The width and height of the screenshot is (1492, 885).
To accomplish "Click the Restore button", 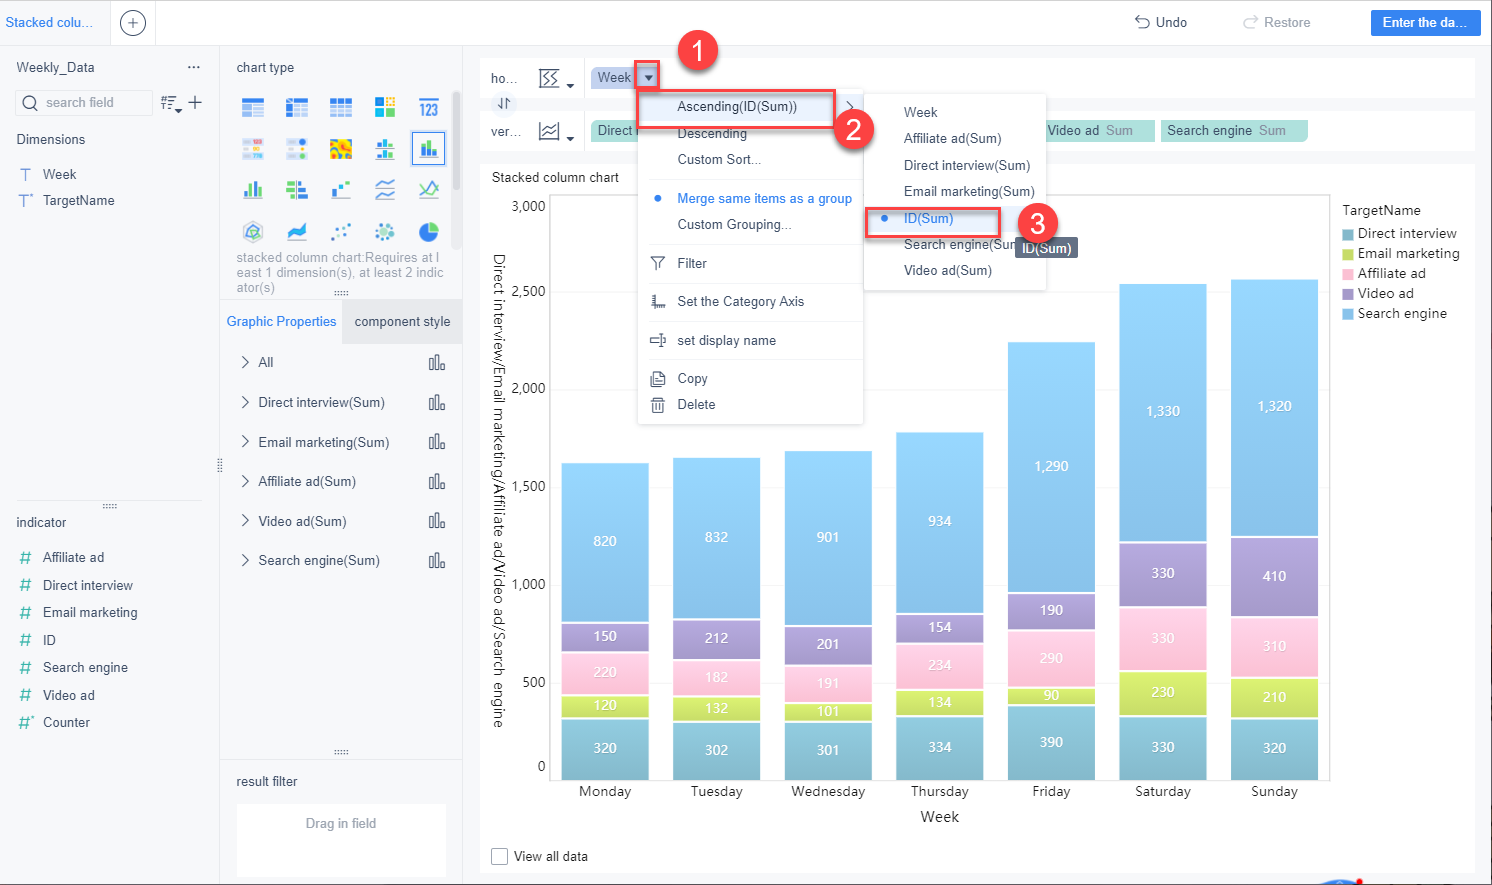I will [x=1276, y=22].
